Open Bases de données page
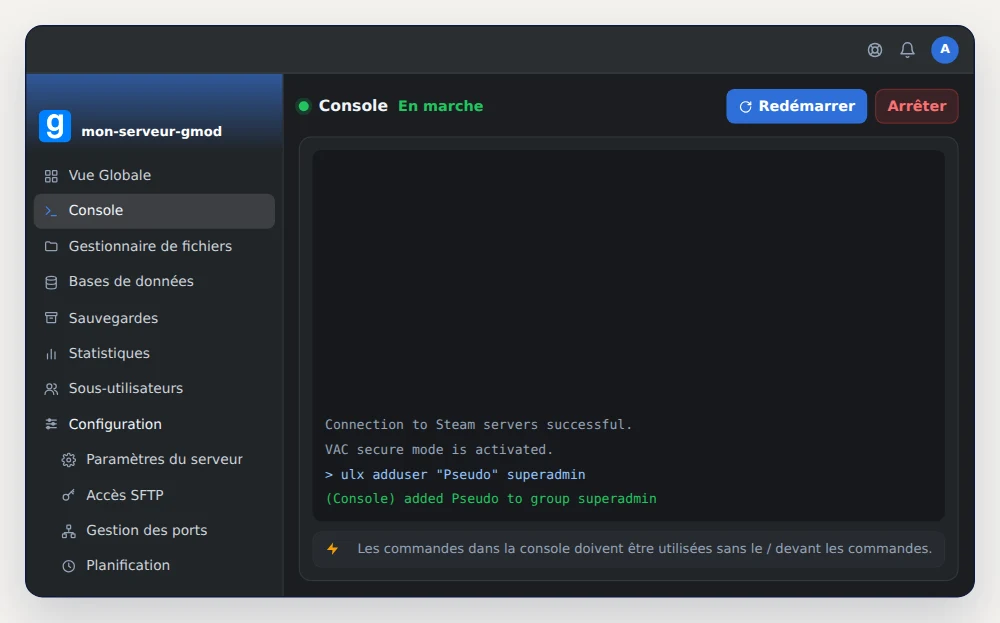 point(154,281)
